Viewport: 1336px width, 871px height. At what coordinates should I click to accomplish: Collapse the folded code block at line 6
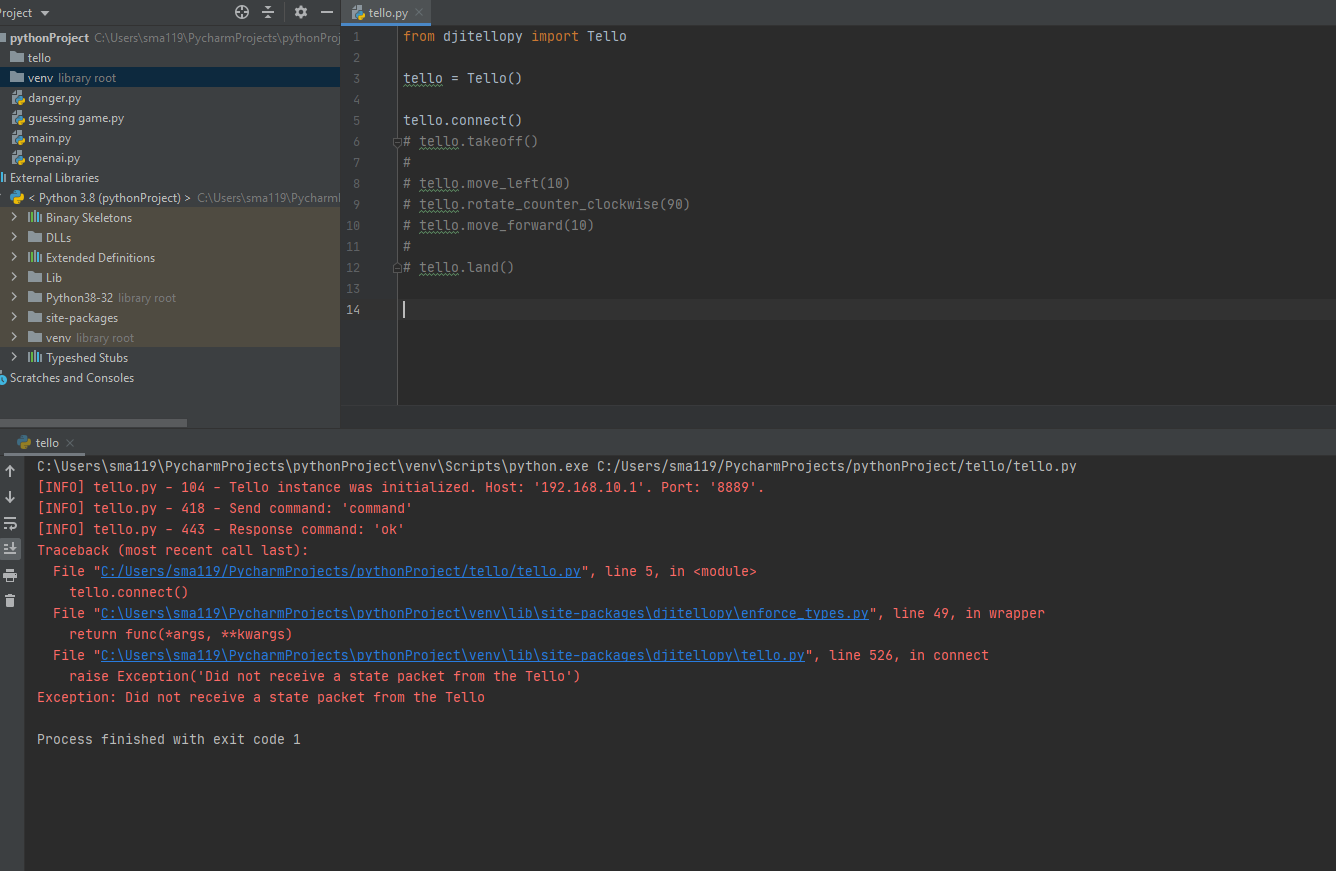click(397, 141)
